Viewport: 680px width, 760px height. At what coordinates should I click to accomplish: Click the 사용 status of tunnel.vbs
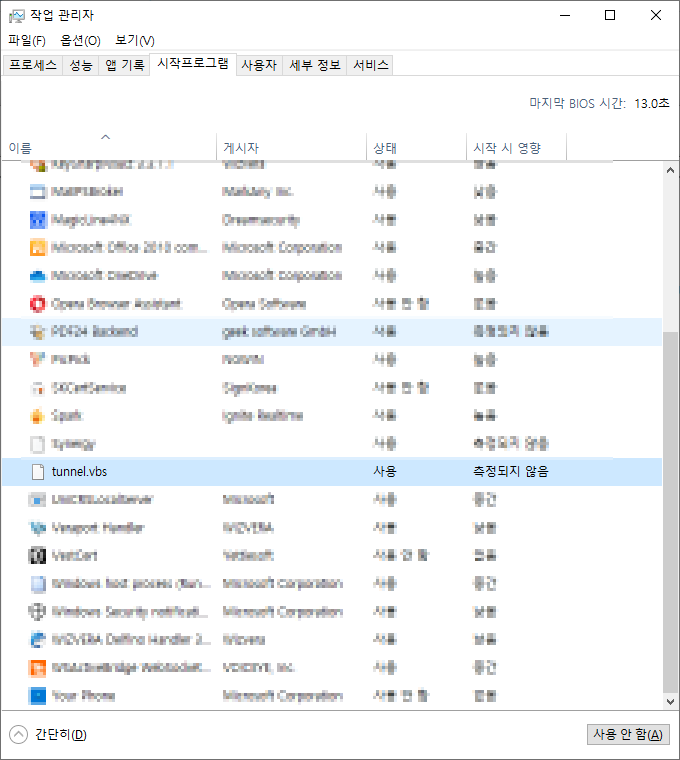click(x=385, y=472)
